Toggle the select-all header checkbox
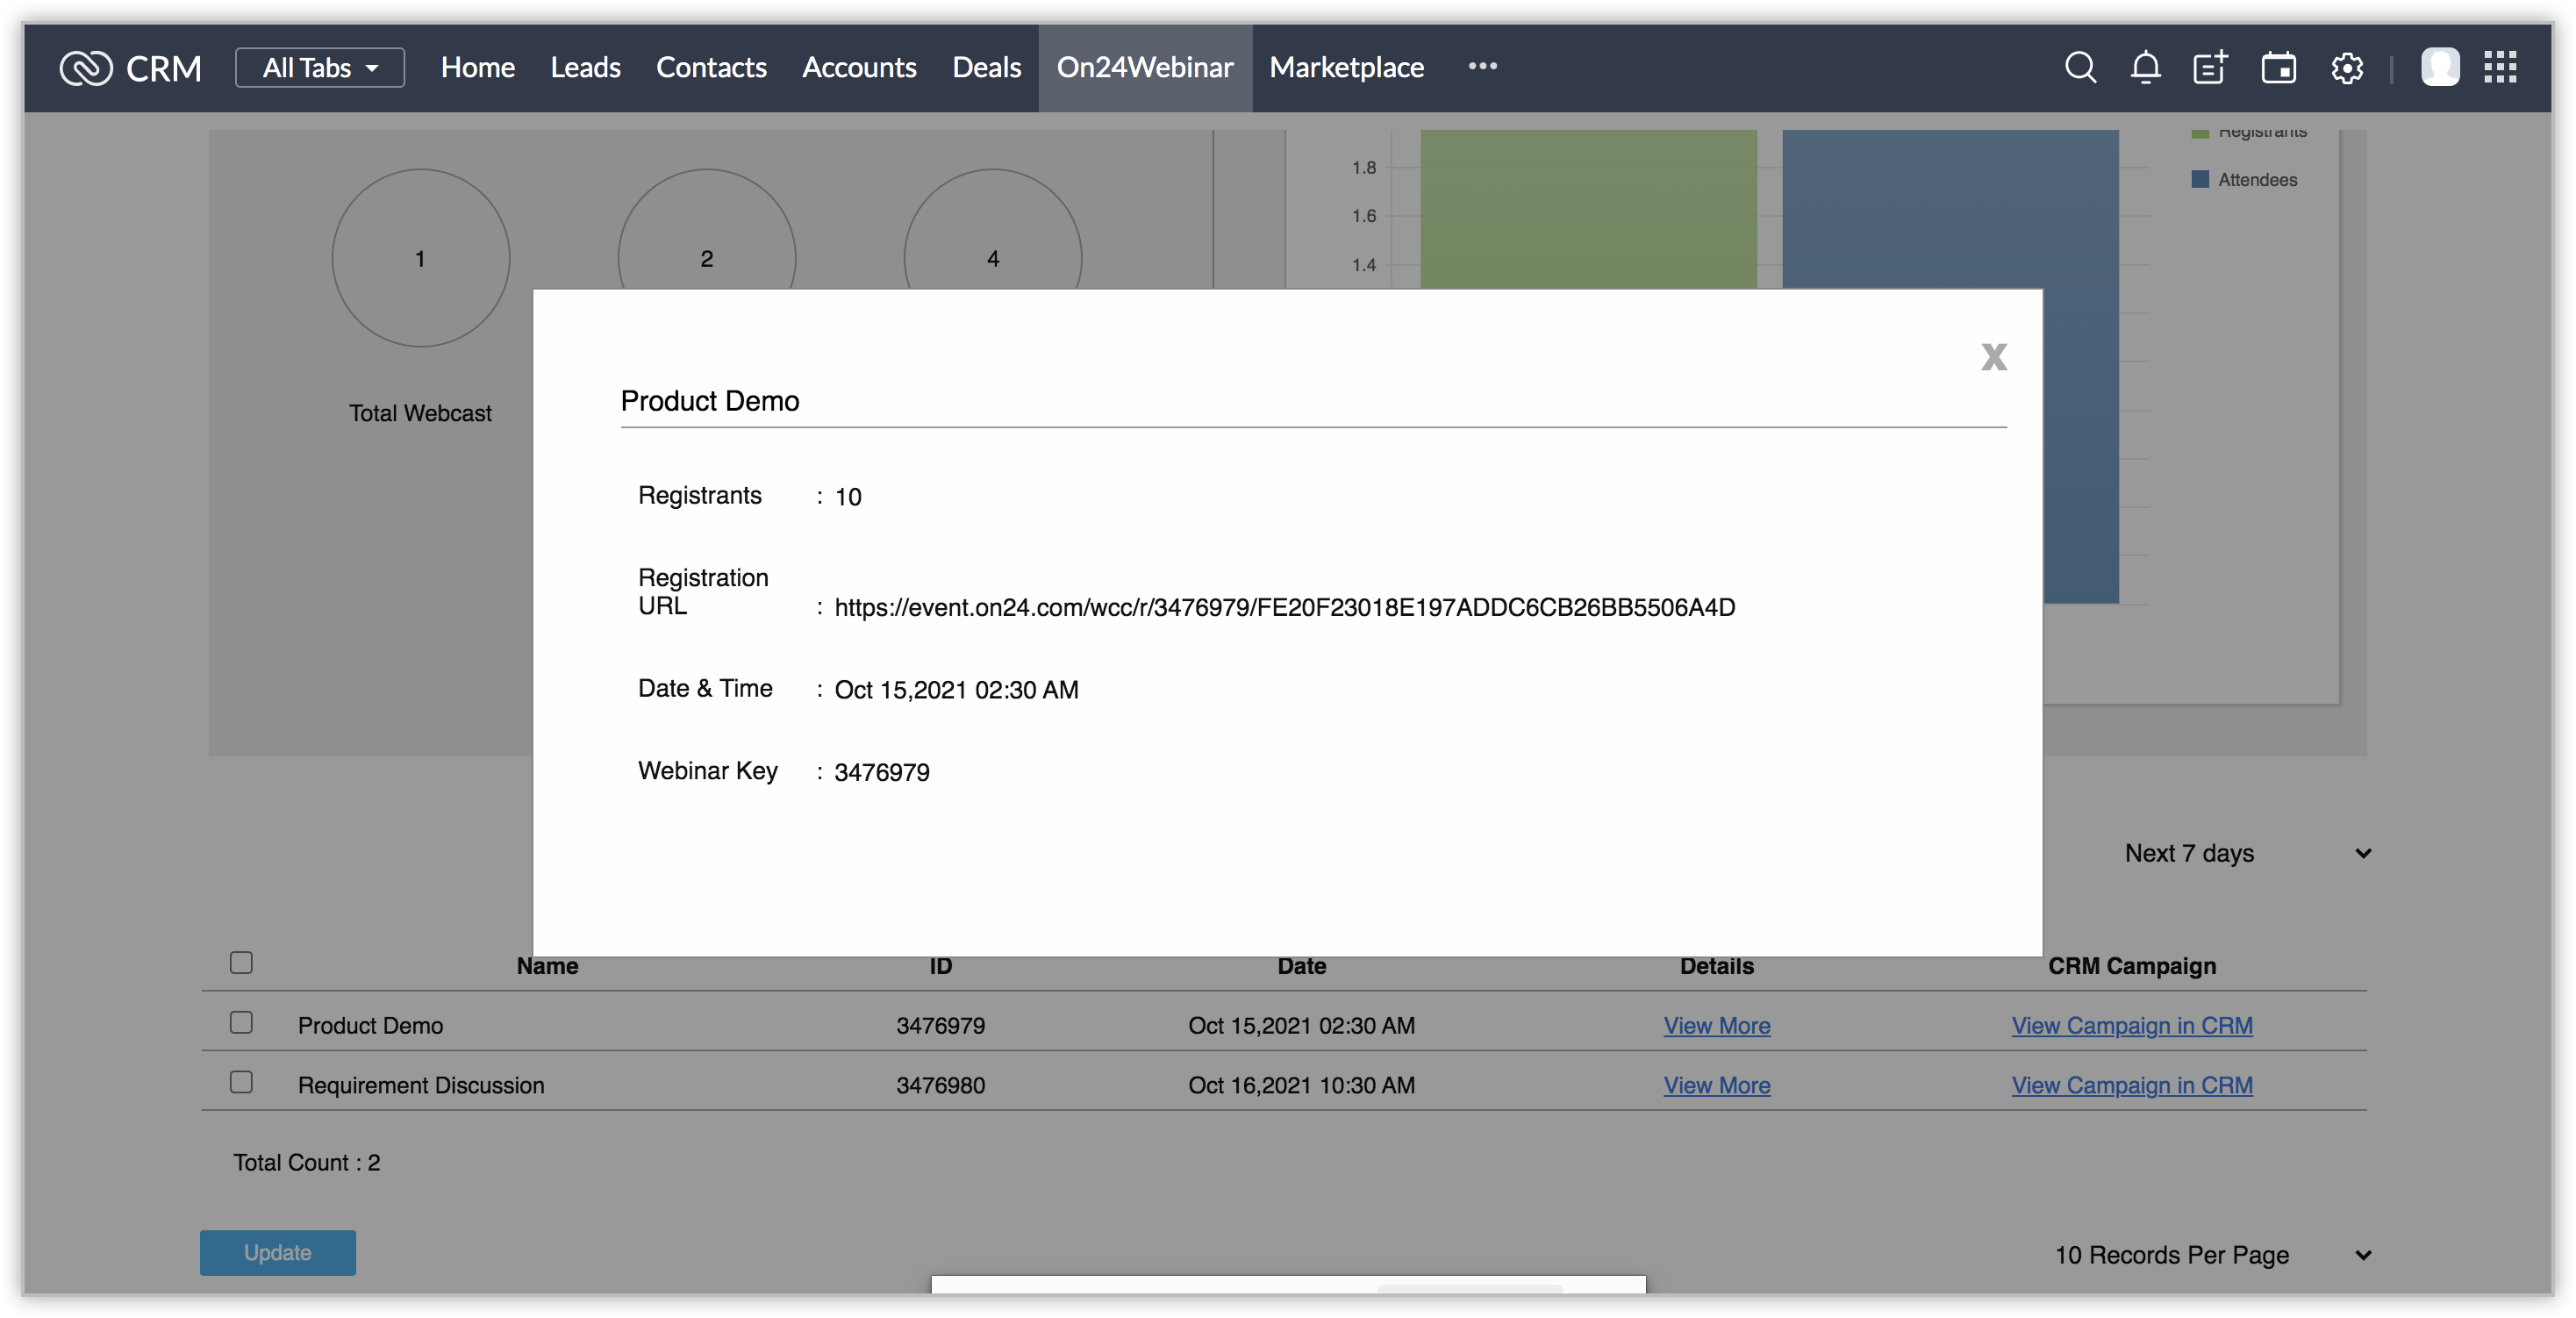This screenshot has width=2576, height=1318. click(241, 962)
